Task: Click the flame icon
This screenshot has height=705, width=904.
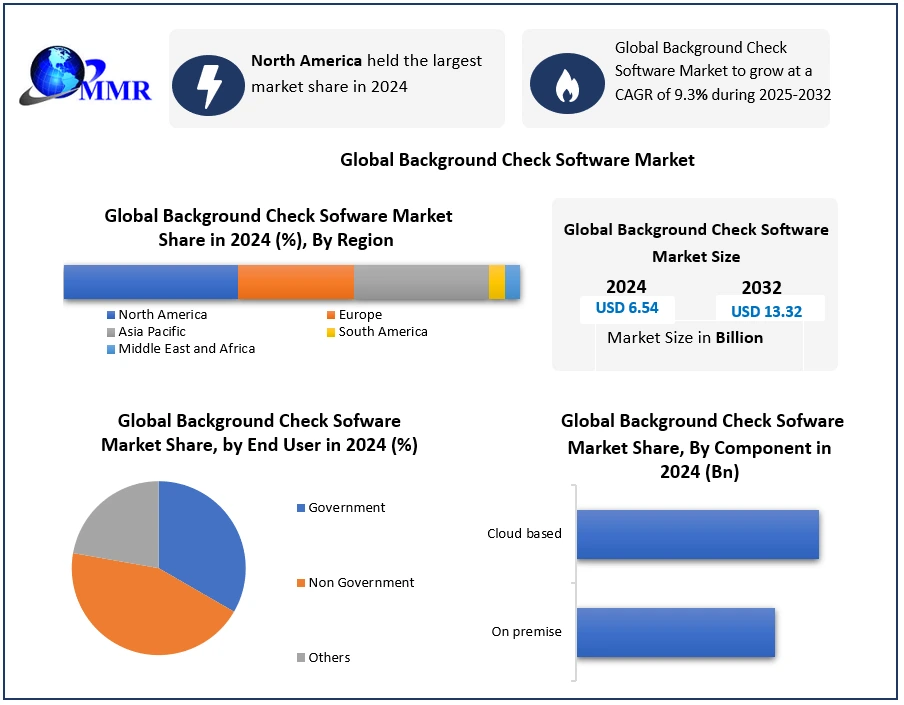Action: 566,84
